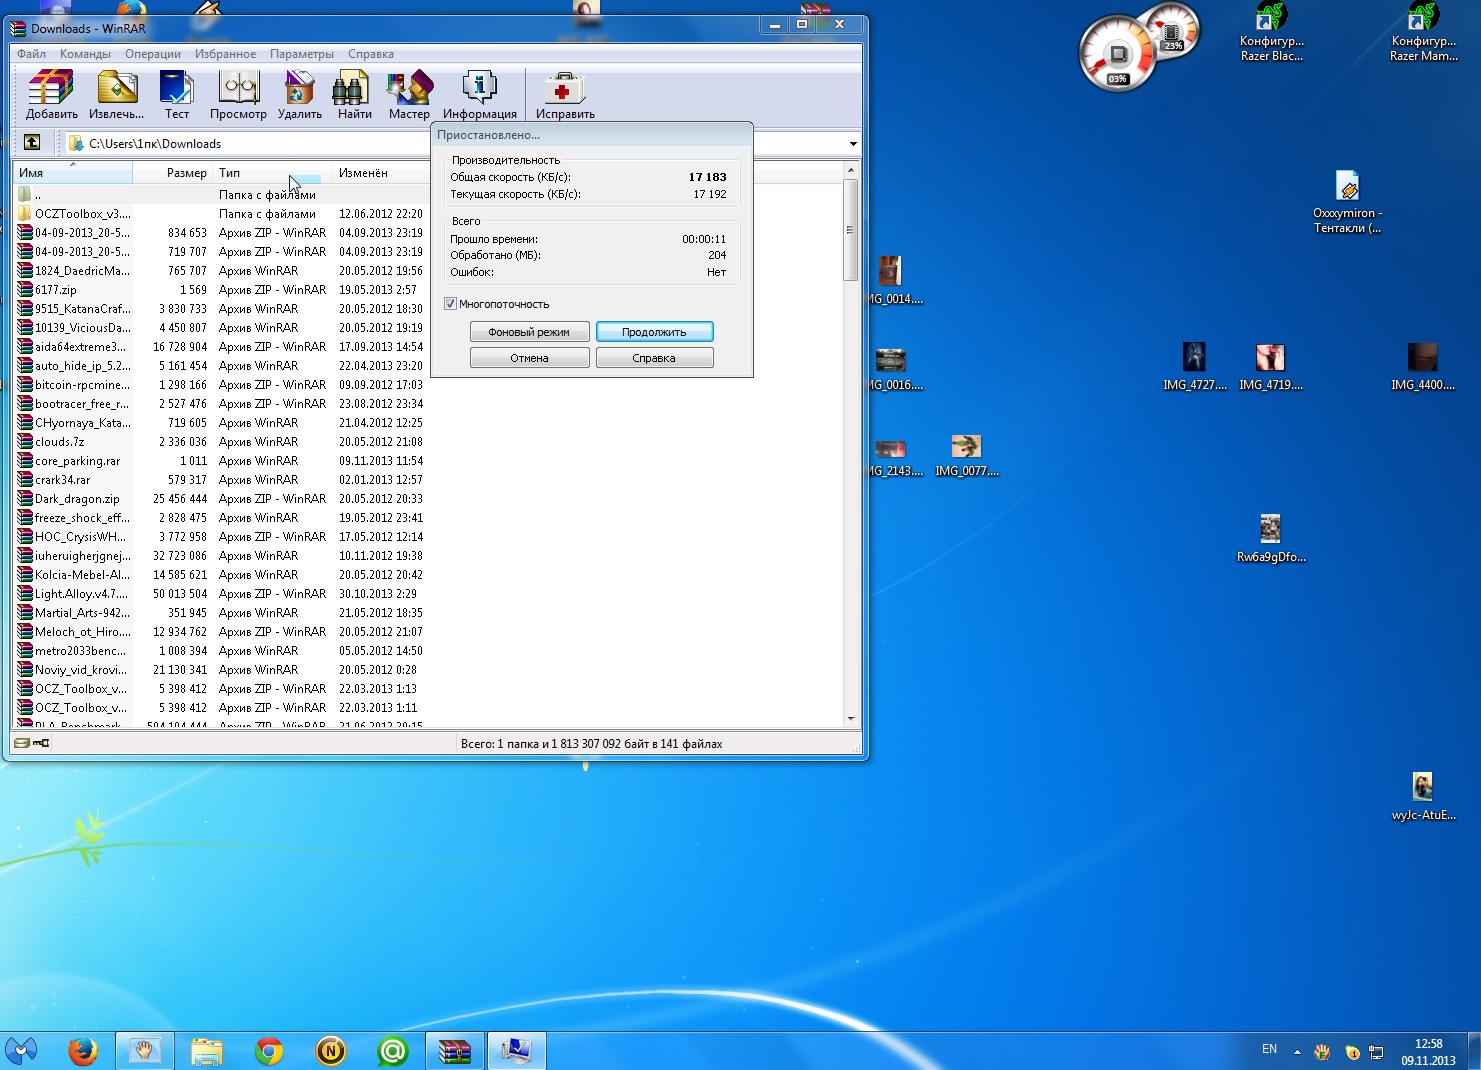
Task: Run the Тест archive test tool
Action: click(177, 94)
